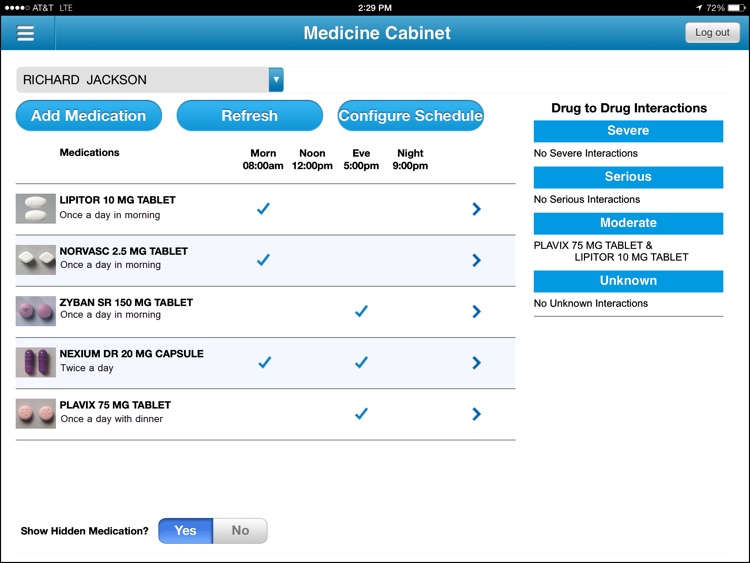Expand the Unknown interactions section
750x563 pixels.
[628, 281]
